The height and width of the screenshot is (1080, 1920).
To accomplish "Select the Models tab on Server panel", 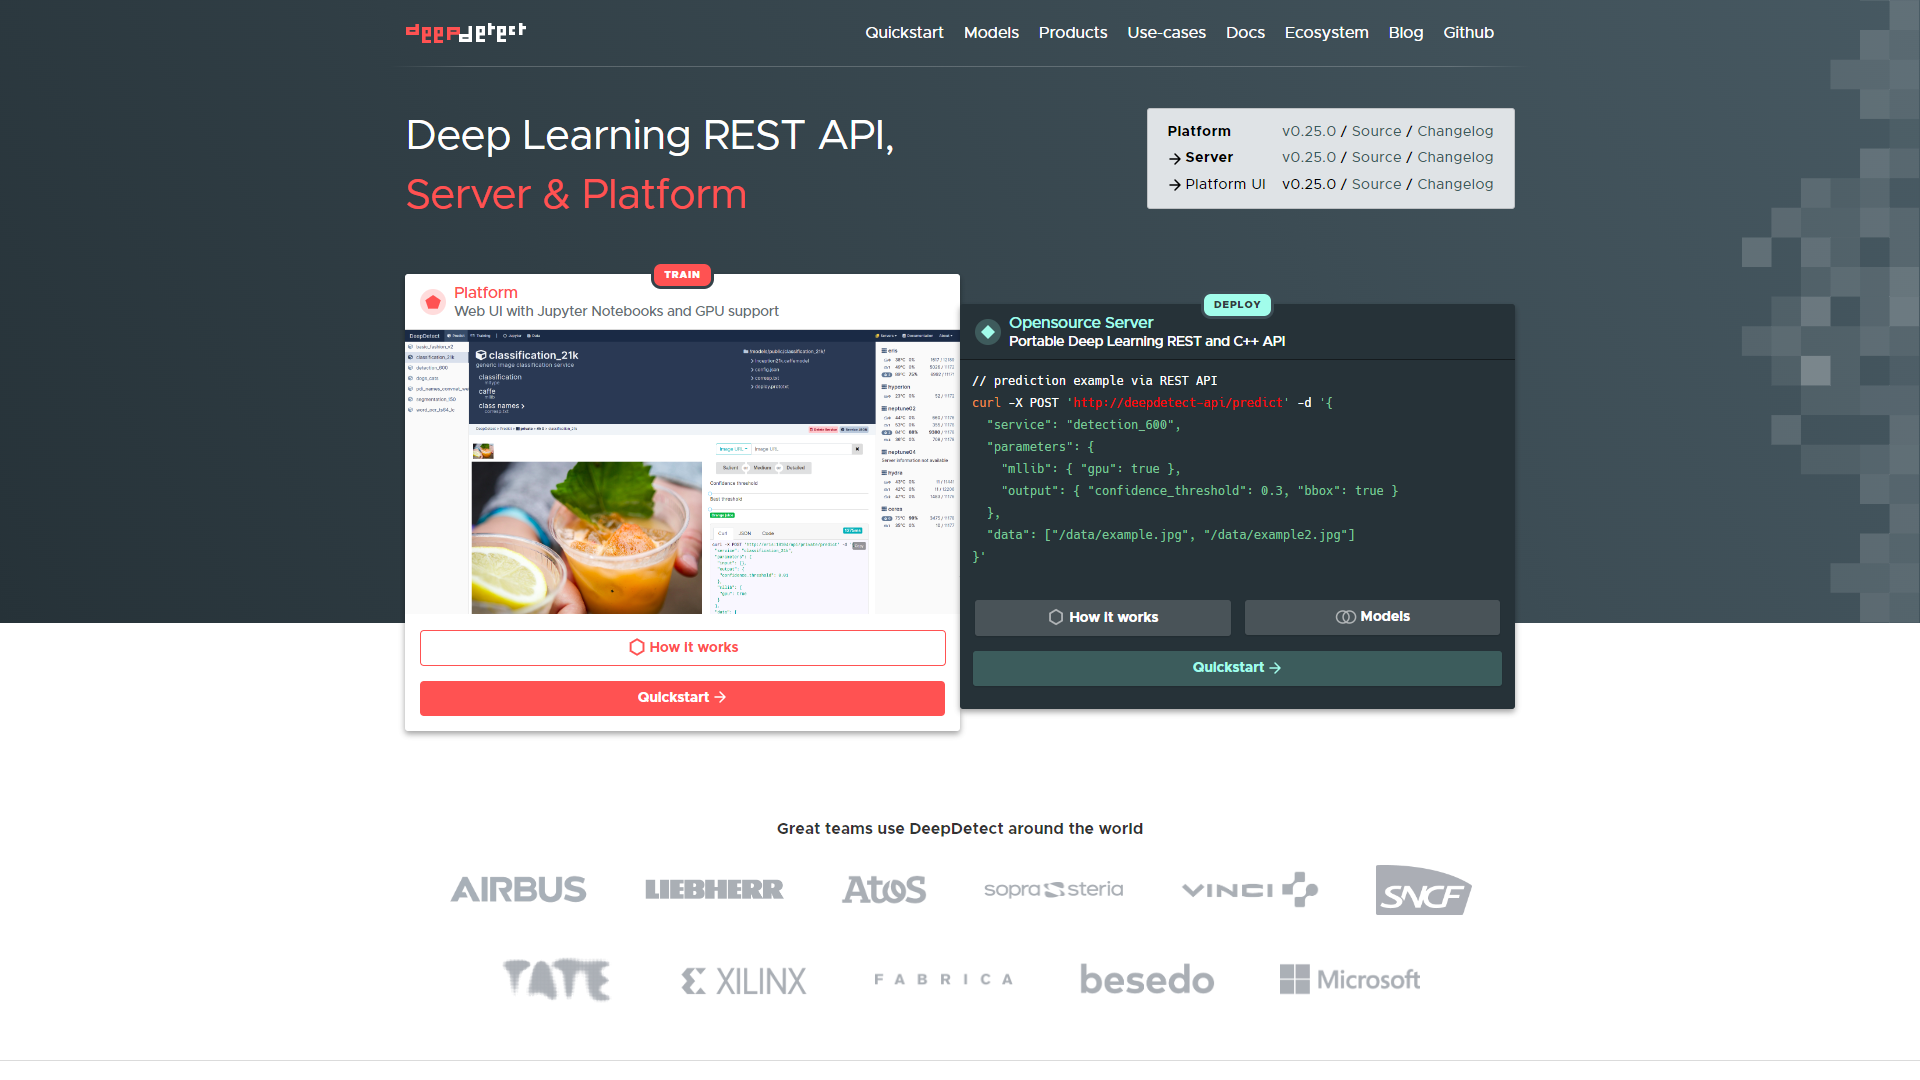I will coord(1371,617).
